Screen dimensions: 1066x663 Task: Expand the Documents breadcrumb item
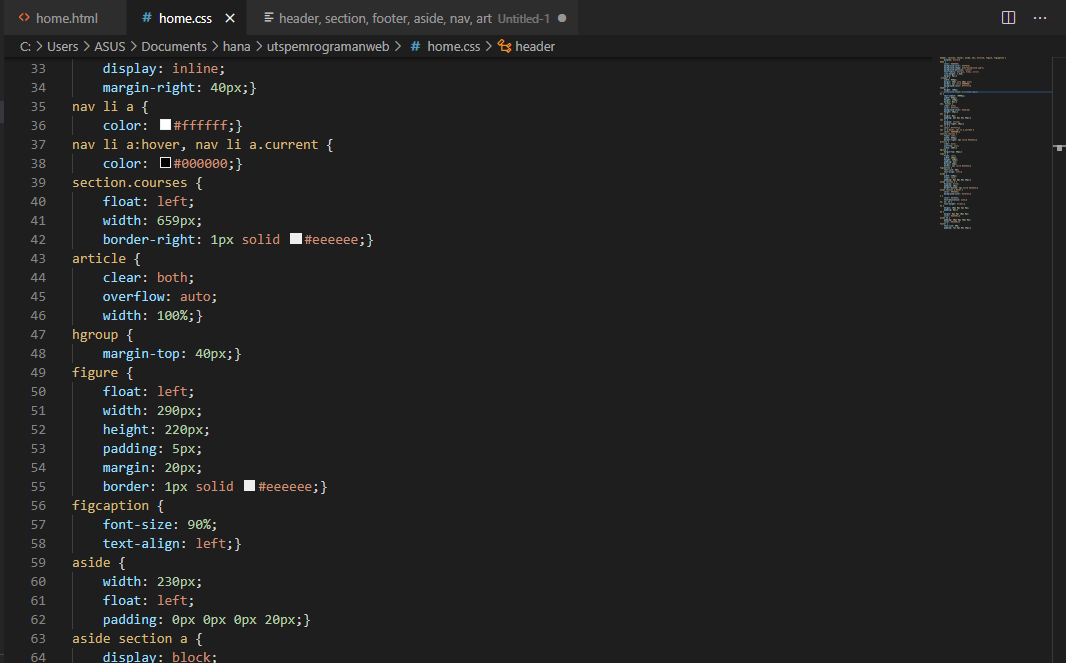click(x=174, y=46)
